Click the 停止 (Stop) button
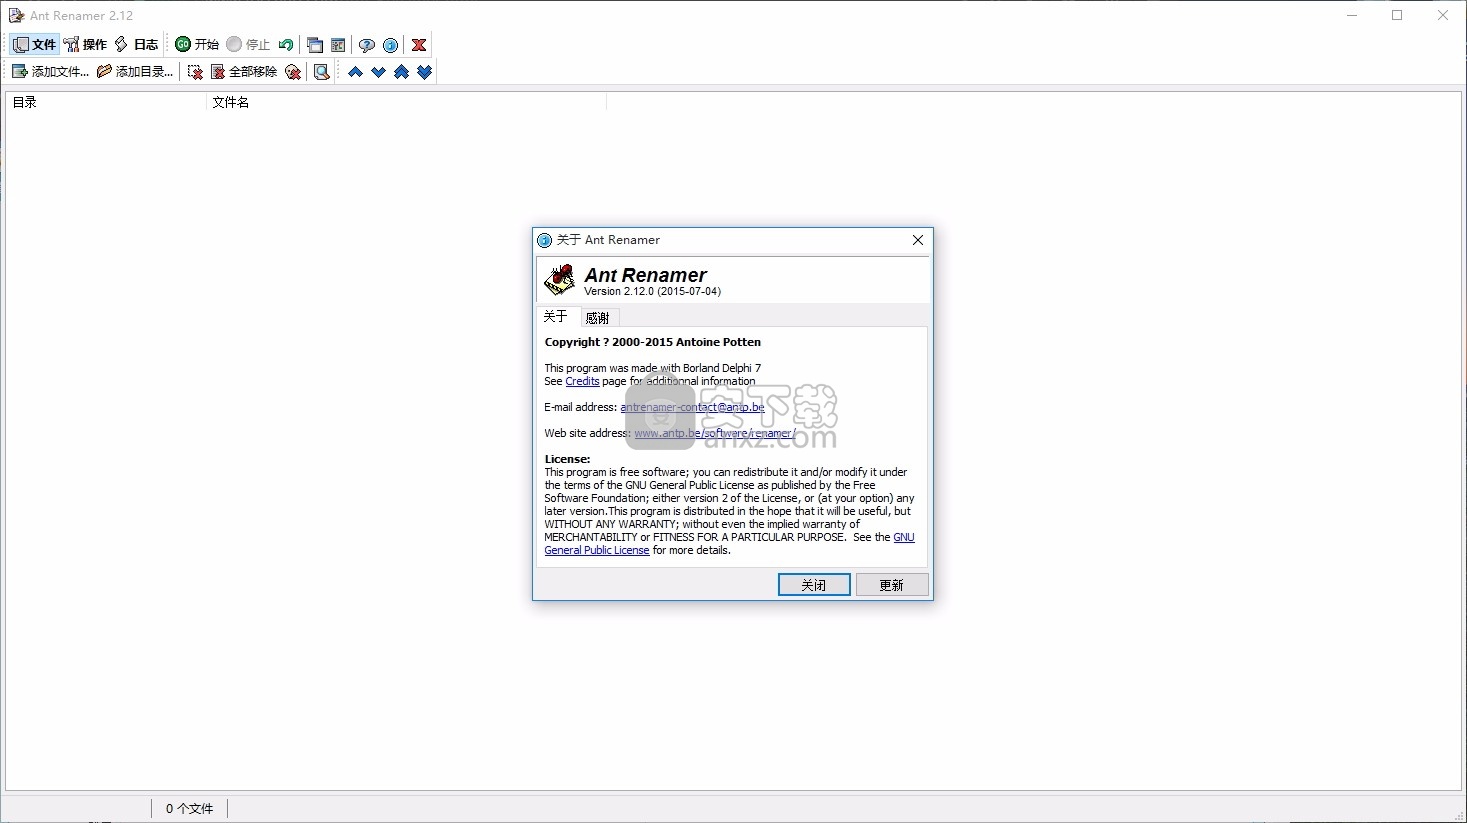This screenshot has width=1467, height=823. click(x=248, y=44)
